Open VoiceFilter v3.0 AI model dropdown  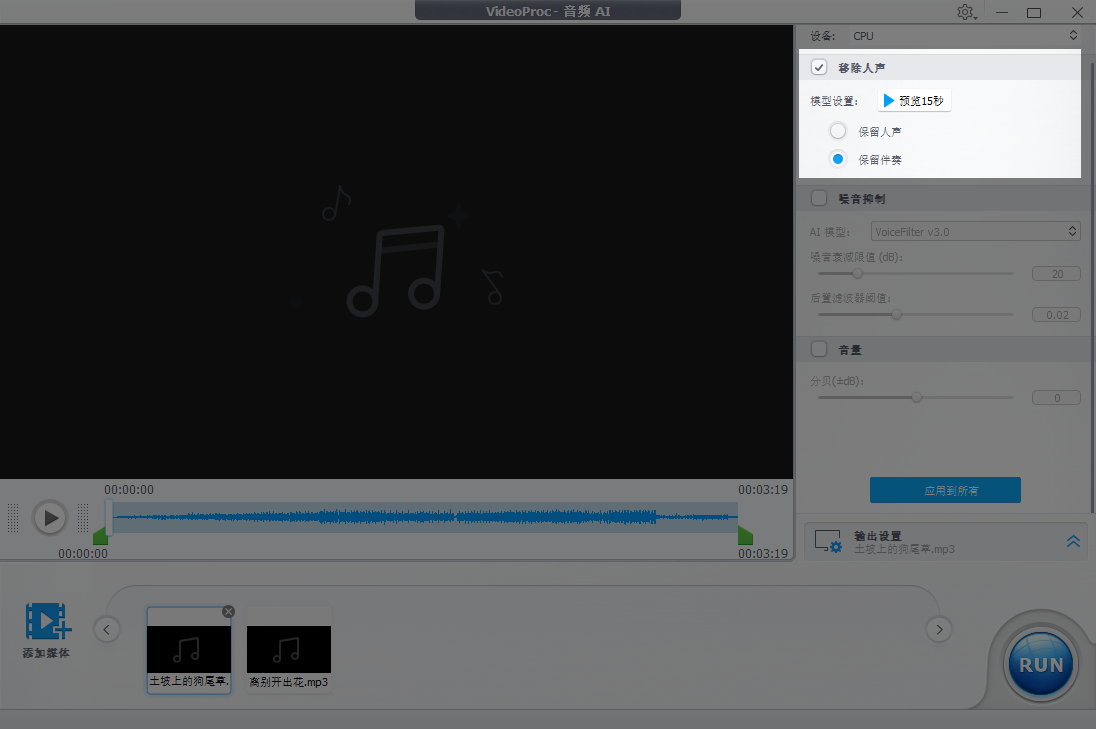tap(975, 231)
